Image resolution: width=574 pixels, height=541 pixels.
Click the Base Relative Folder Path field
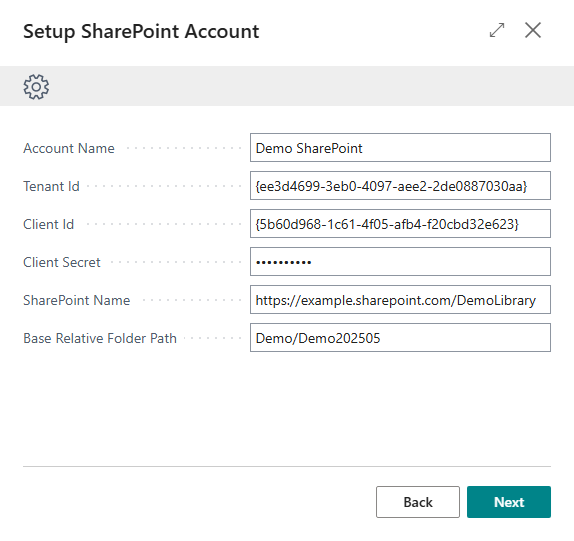tap(400, 338)
